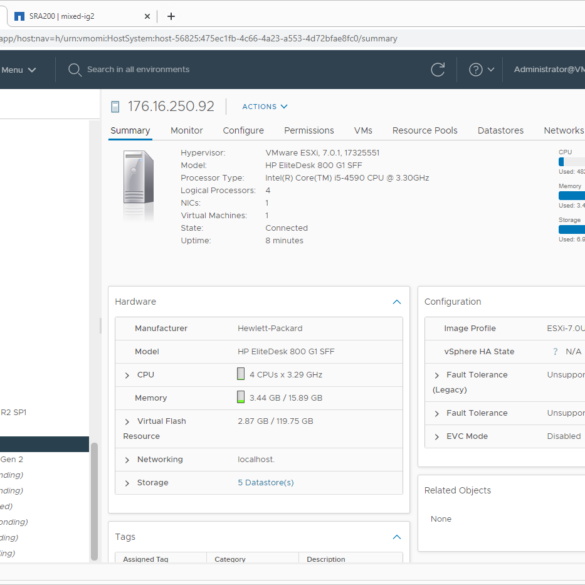Switch to the VMs tab
This screenshot has height=585, width=585.
pos(363,131)
